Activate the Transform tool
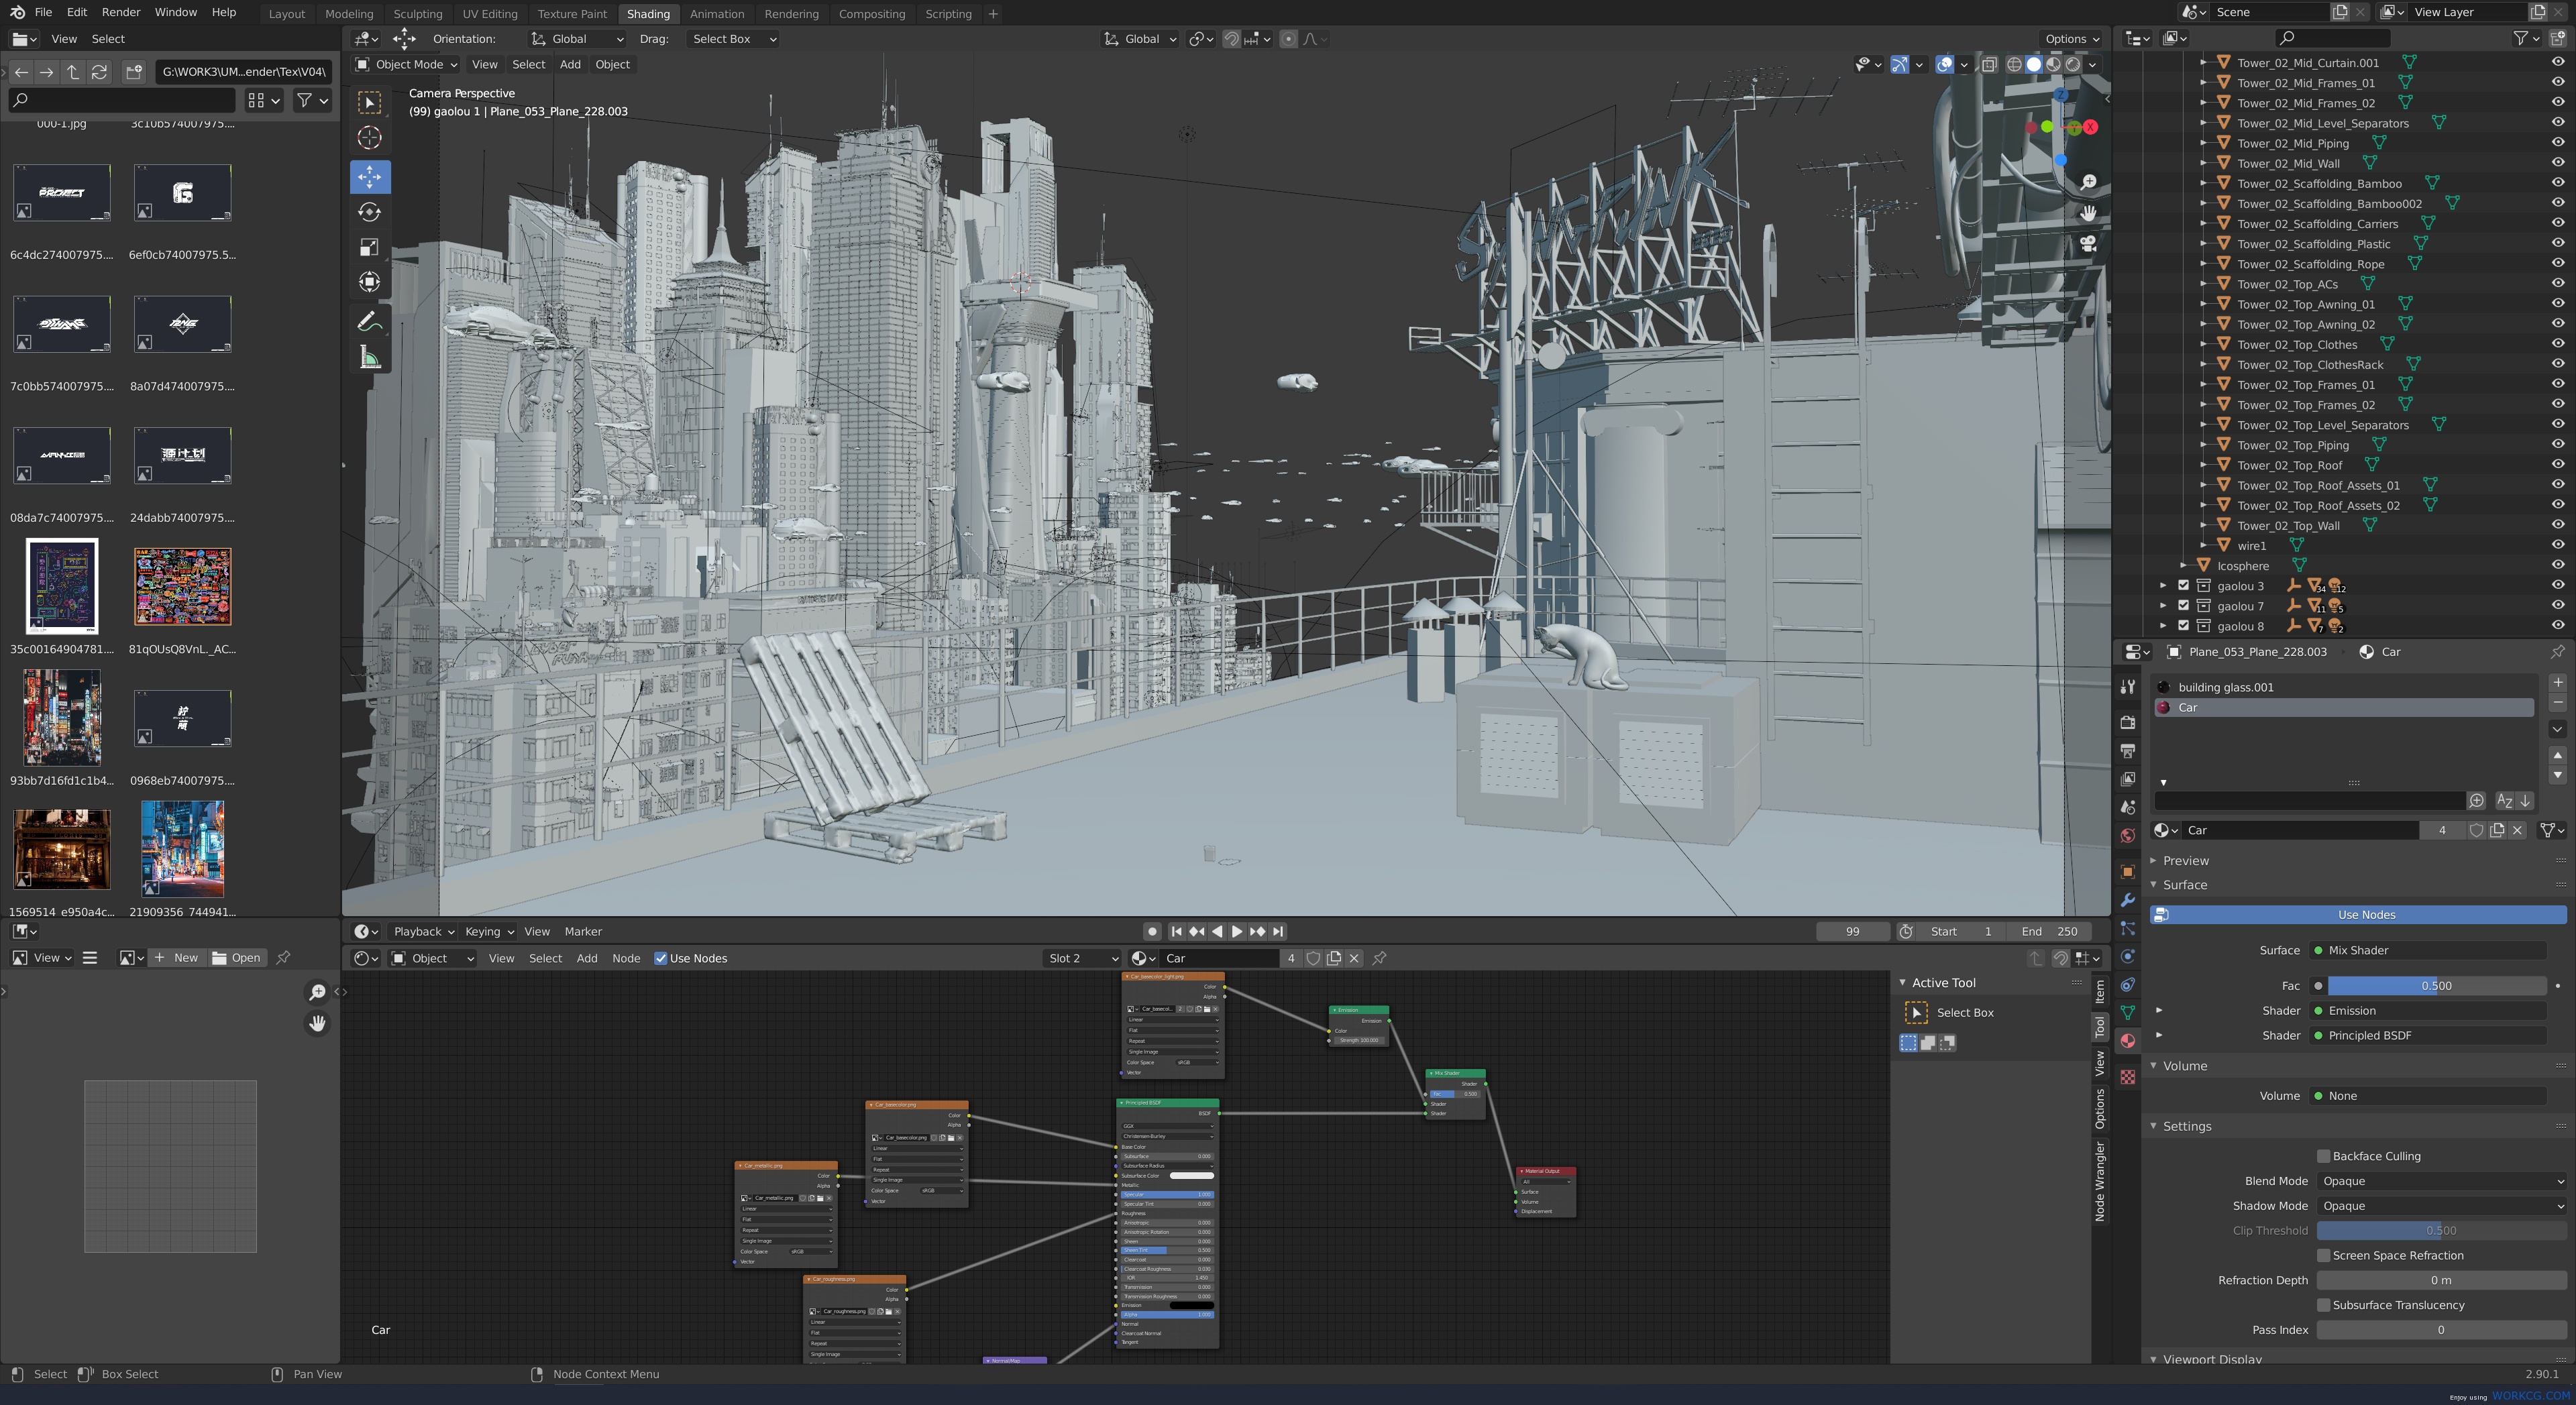 pyautogui.click(x=369, y=282)
